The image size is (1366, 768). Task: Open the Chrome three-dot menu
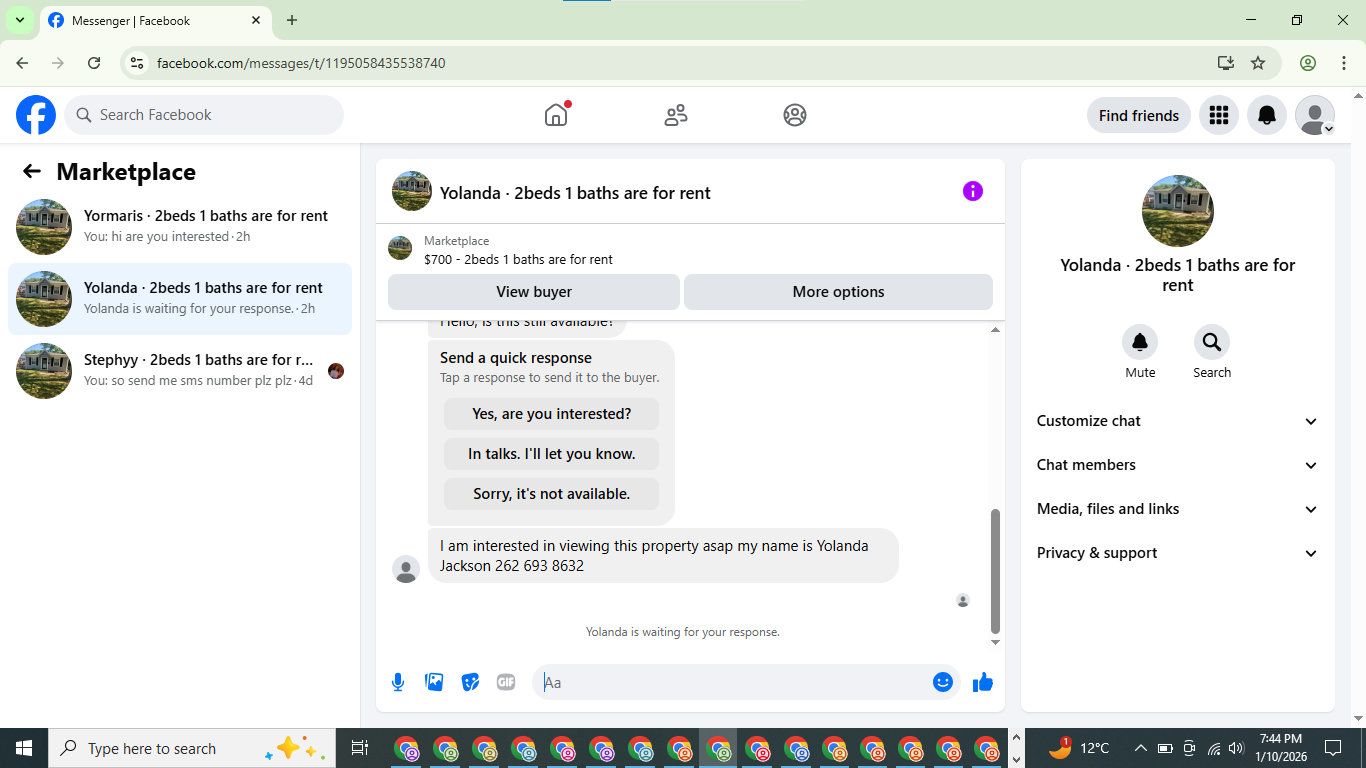1344,63
